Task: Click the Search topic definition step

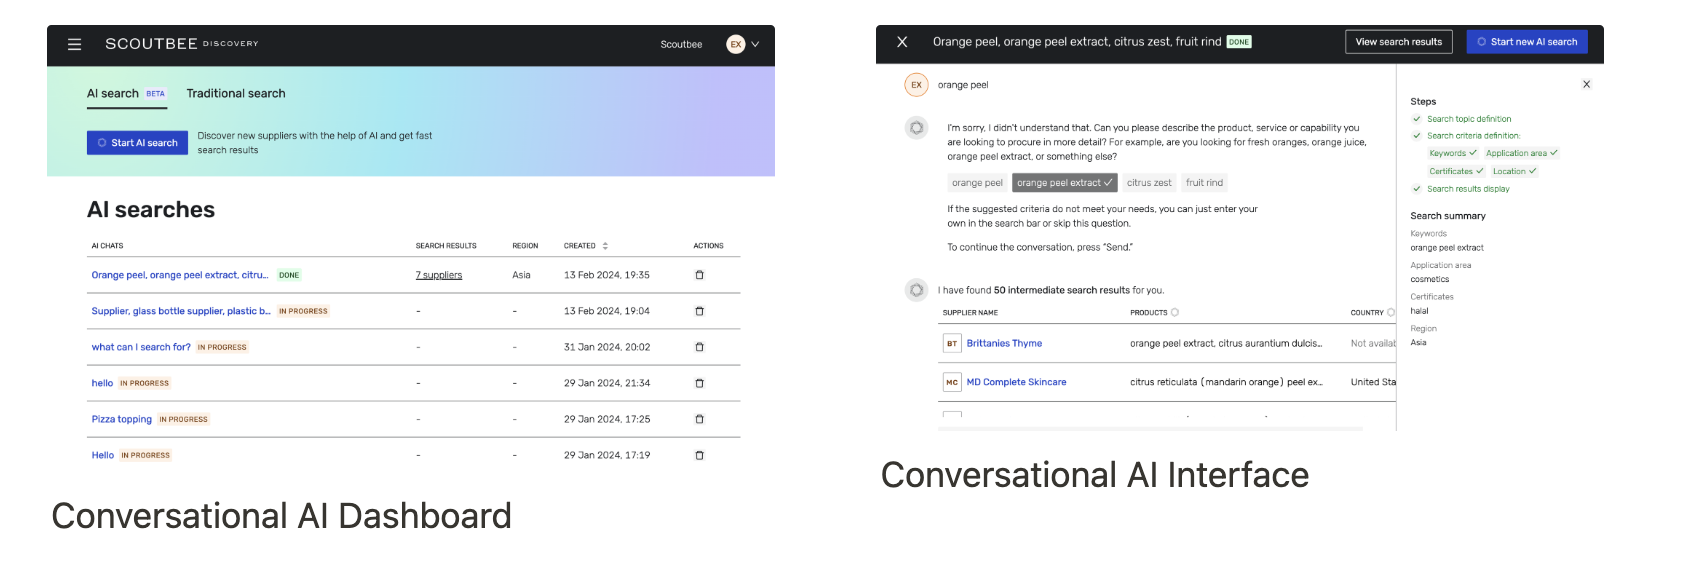Action: click(x=1469, y=119)
